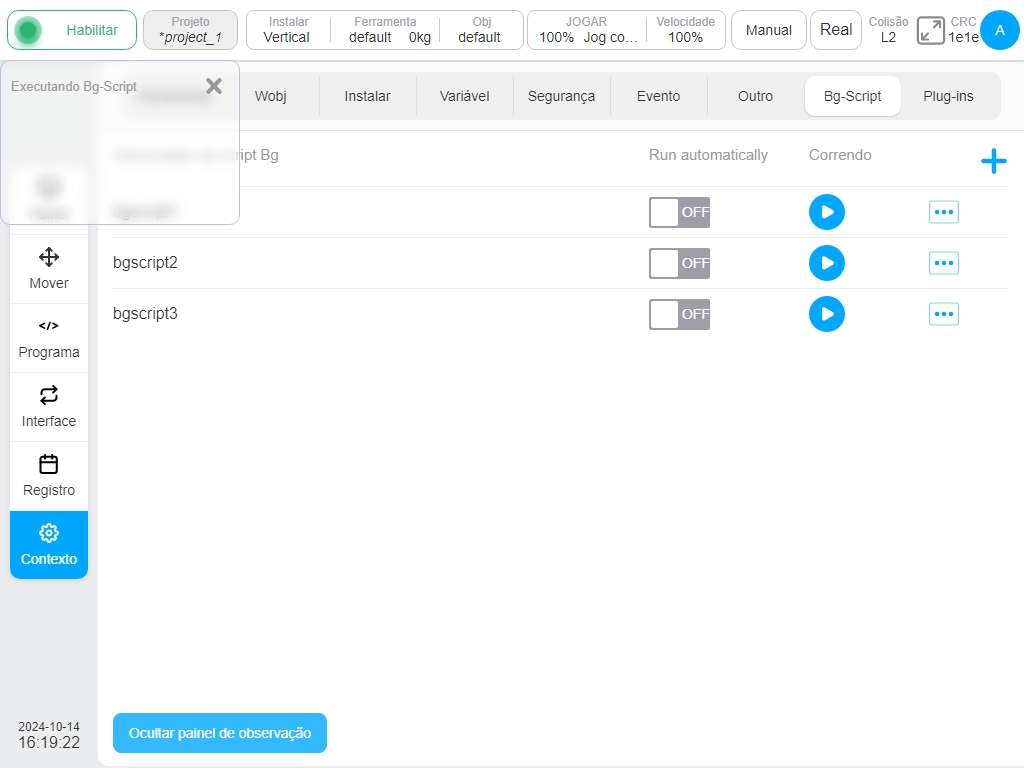The image size is (1024, 768).
Task: Select the Bg-Script tab
Action: pyautogui.click(x=852, y=96)
